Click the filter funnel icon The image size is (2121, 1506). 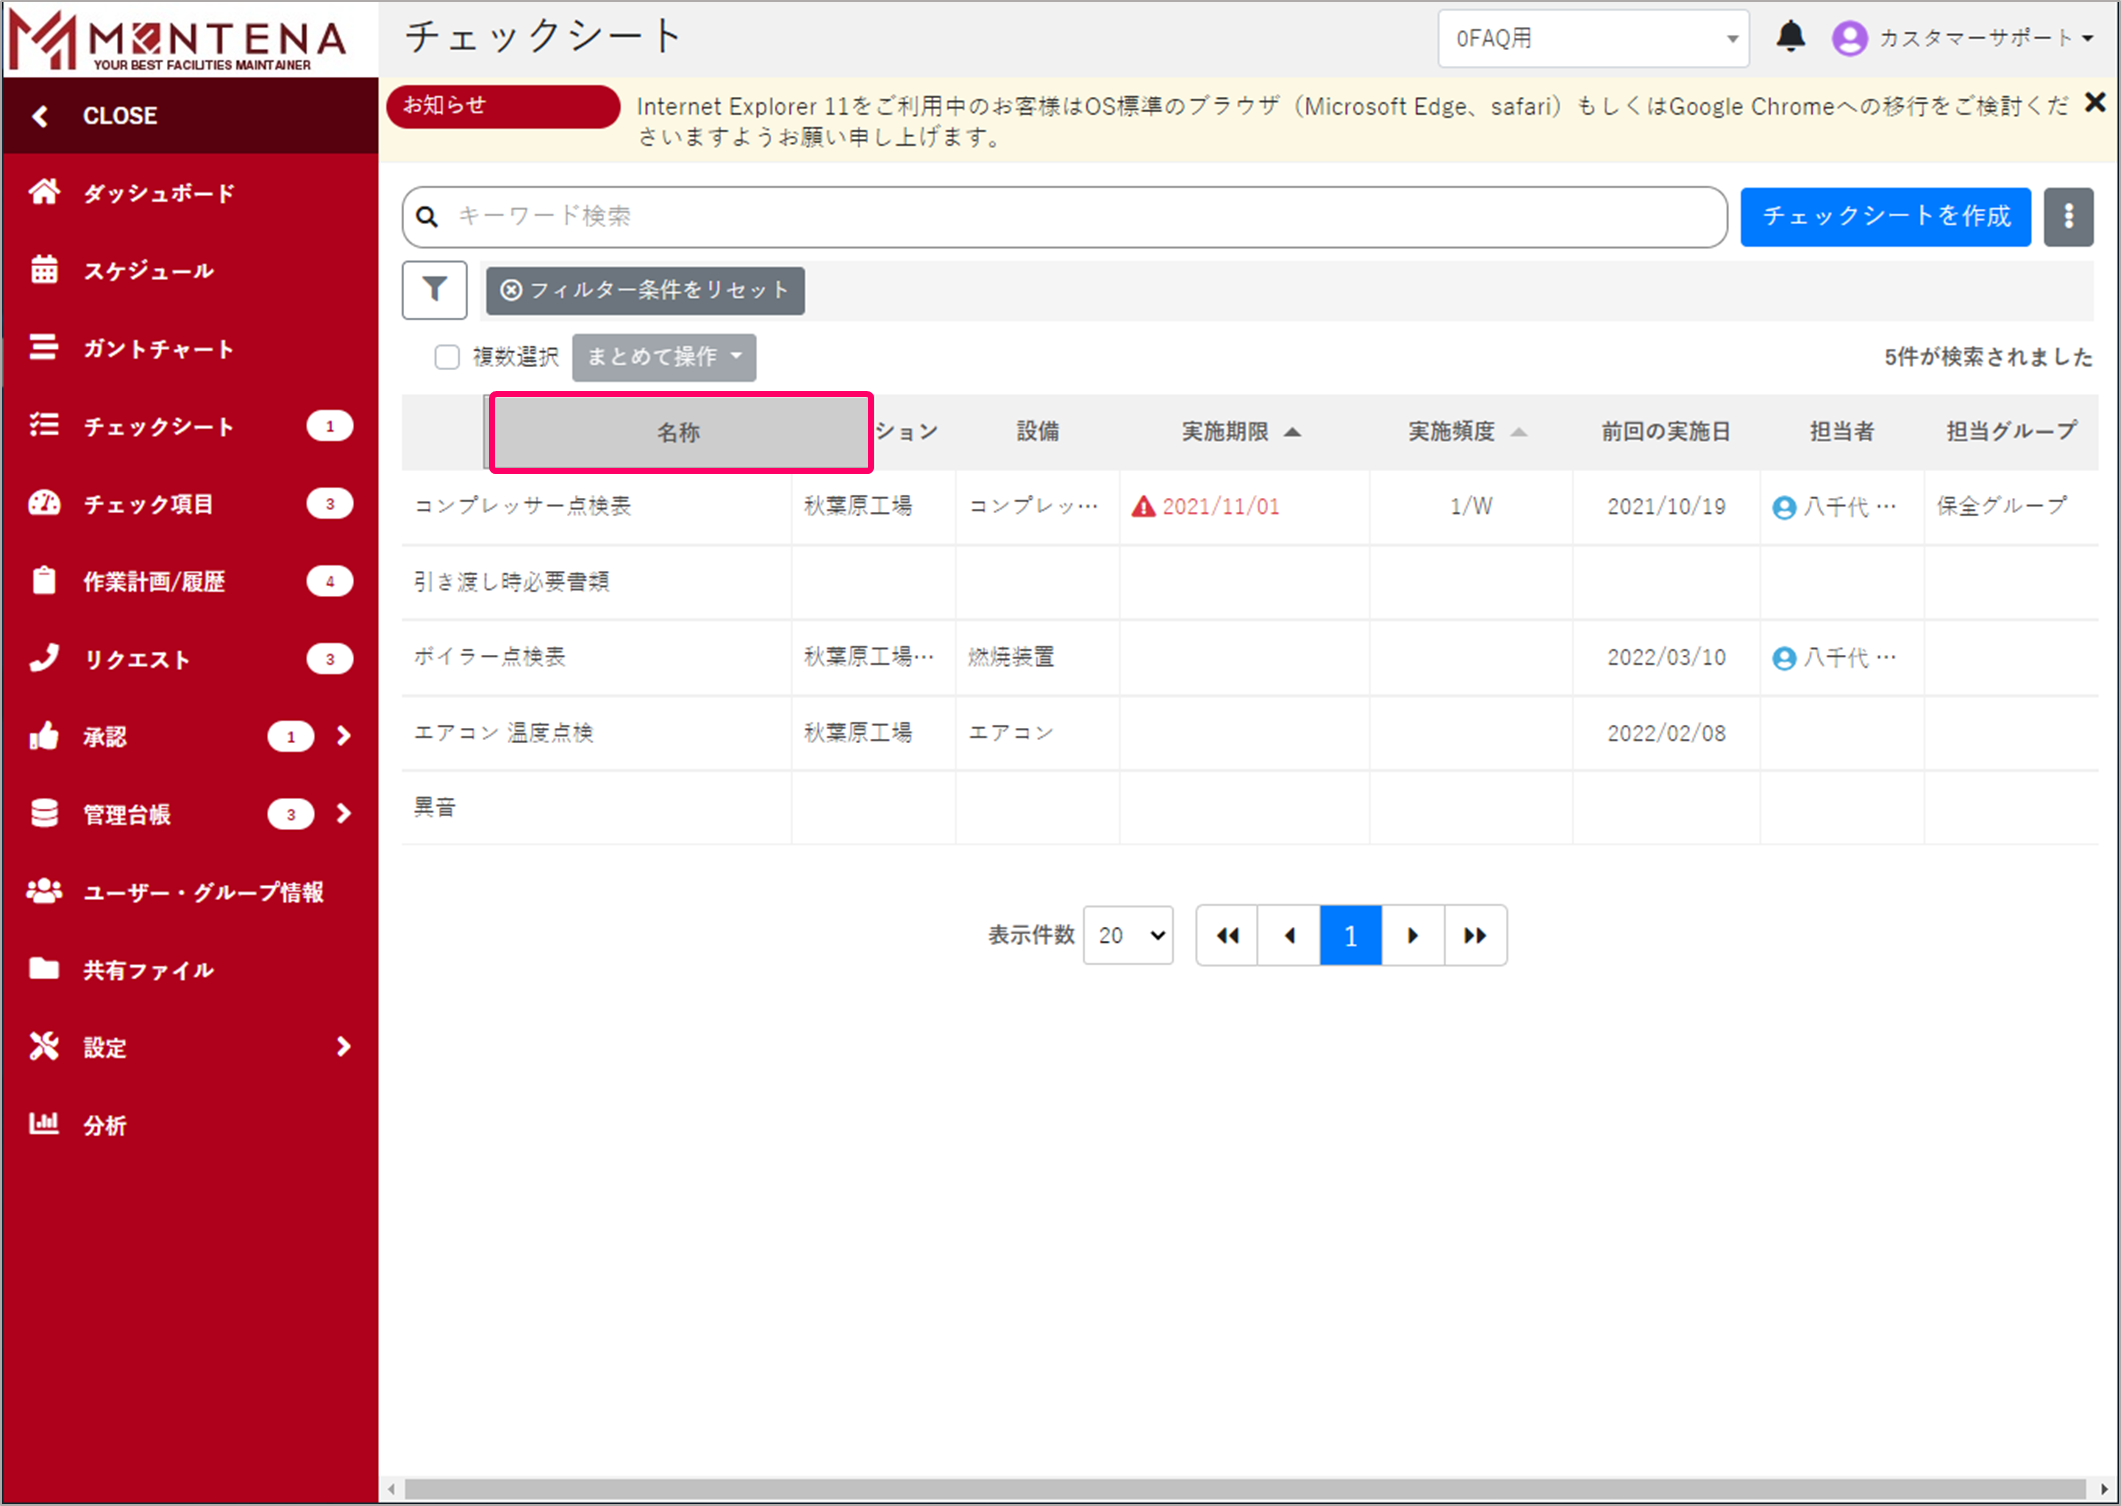coord(434,290)
